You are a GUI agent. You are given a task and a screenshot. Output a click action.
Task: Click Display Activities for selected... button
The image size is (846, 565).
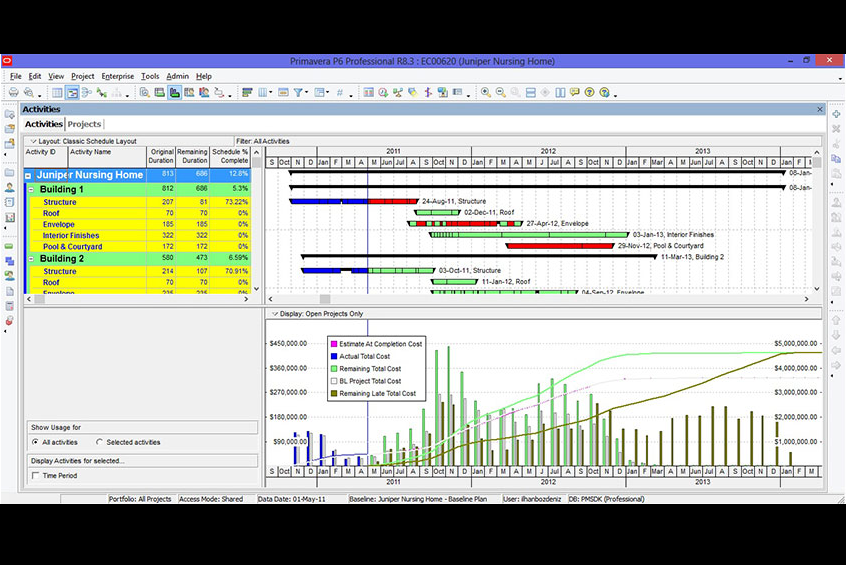pyautogui.click(x=142, y=461)
